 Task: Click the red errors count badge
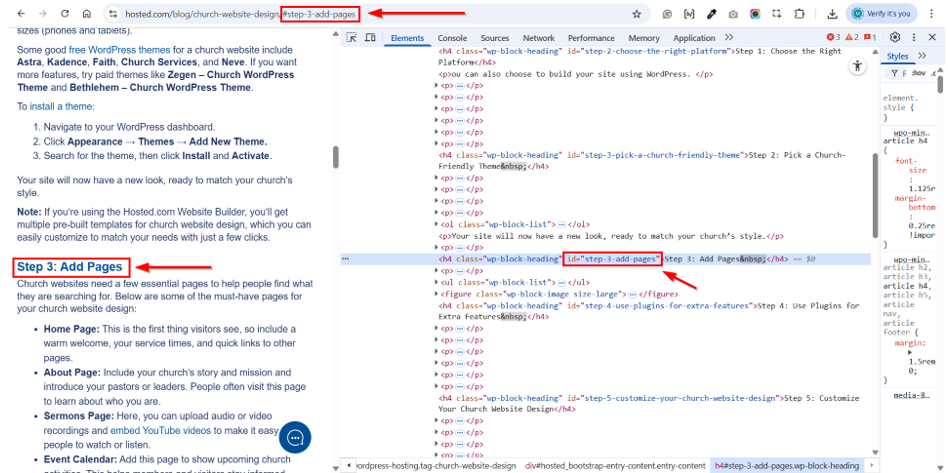point(833,37)
